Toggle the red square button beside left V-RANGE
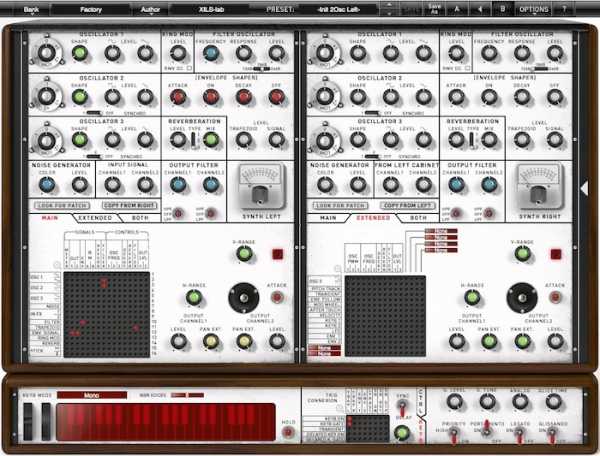The width and height of the screenshot is (600, 456). (x=277, y=254)
